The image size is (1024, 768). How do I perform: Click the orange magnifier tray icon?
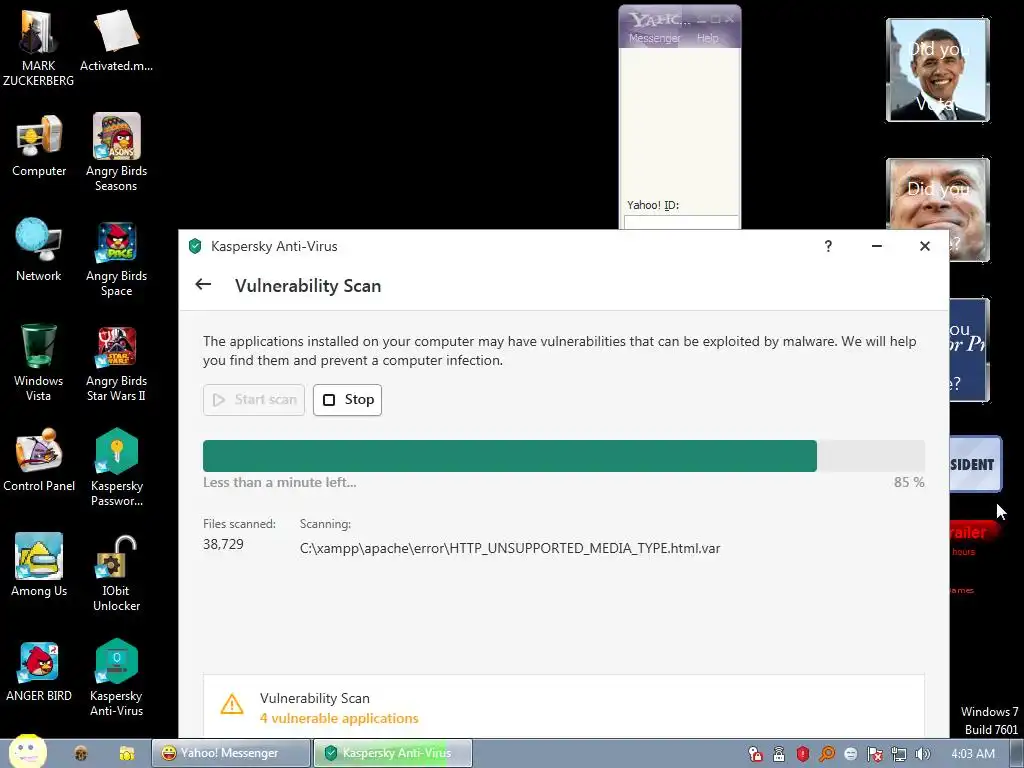[827, 754]
